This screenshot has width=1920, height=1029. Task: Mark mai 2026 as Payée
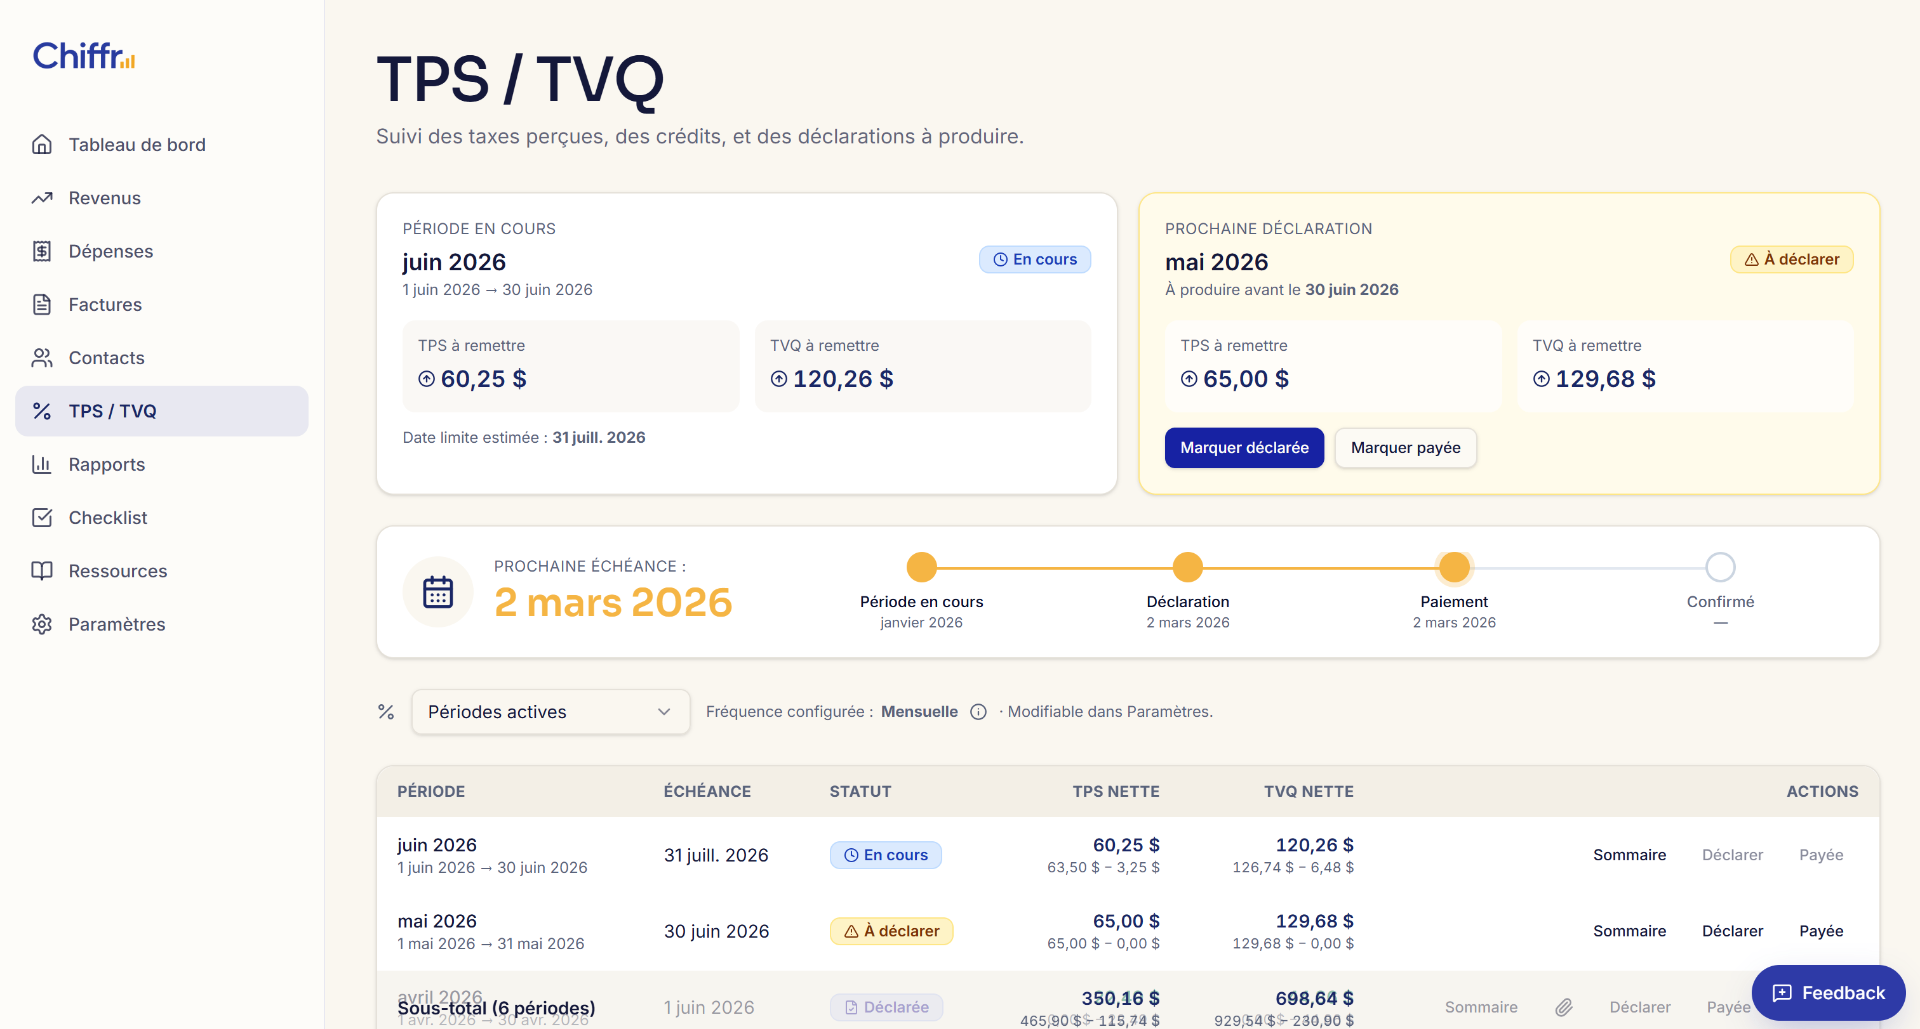1821,931
